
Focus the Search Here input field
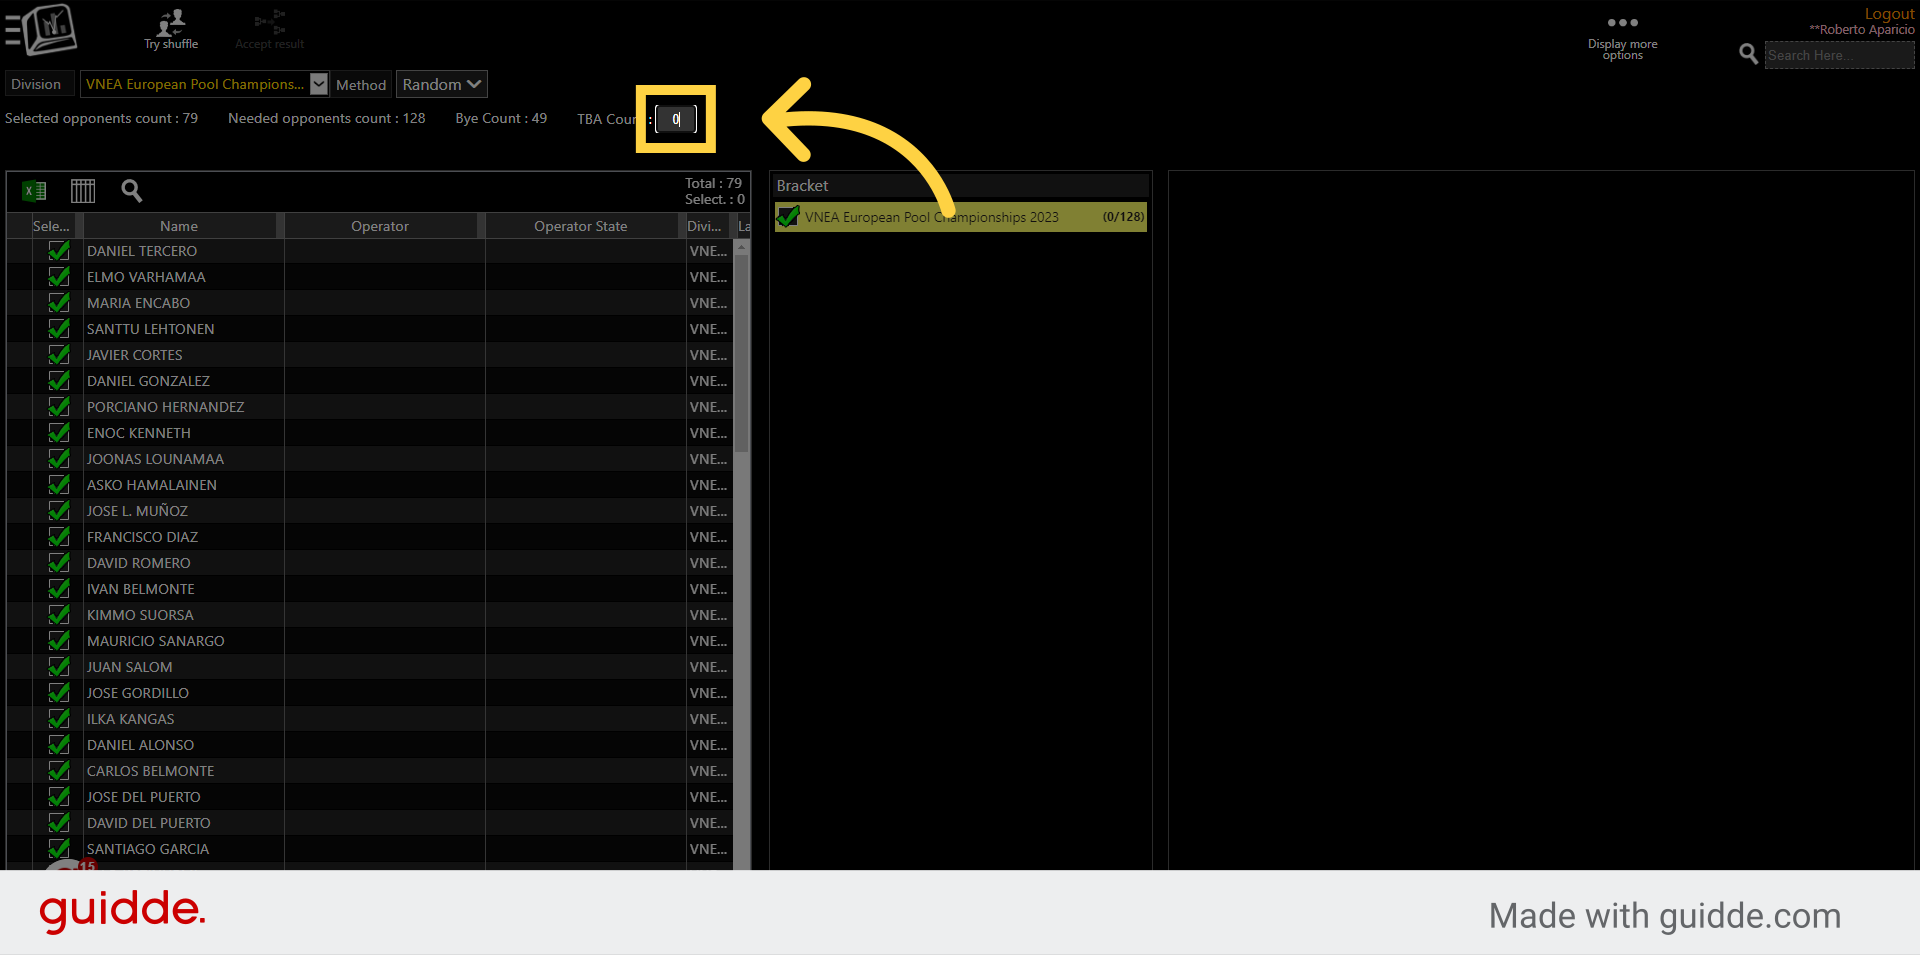click(1839, 55)
